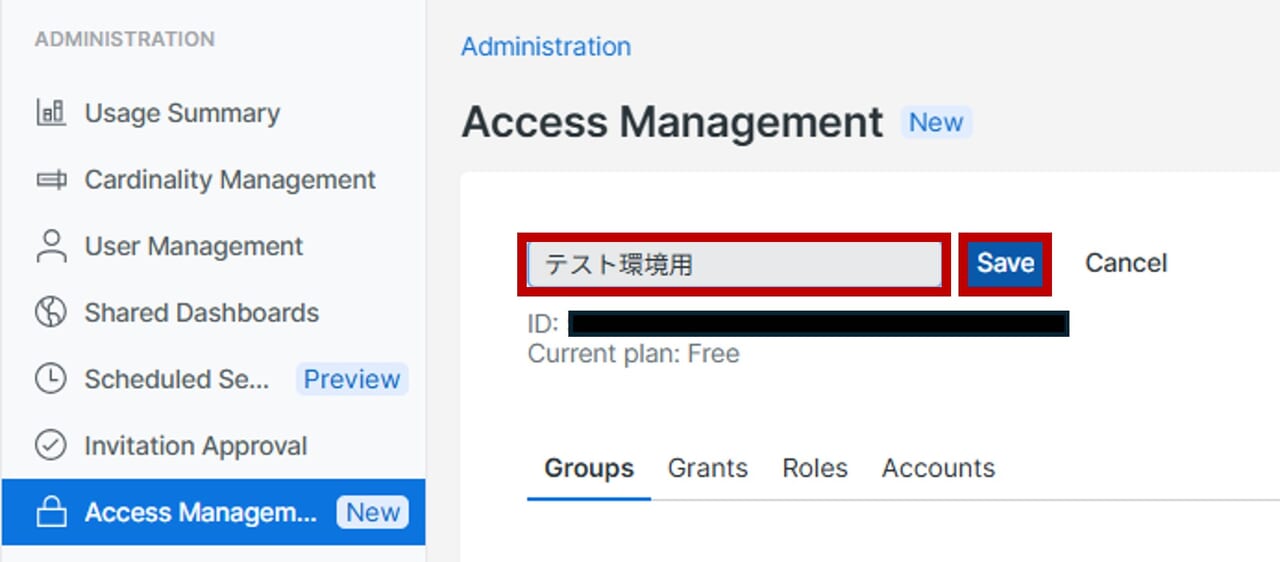Click the Scheduled Searches clock icon
Screen dimensions: 1280x562
(x=51, y=379)
